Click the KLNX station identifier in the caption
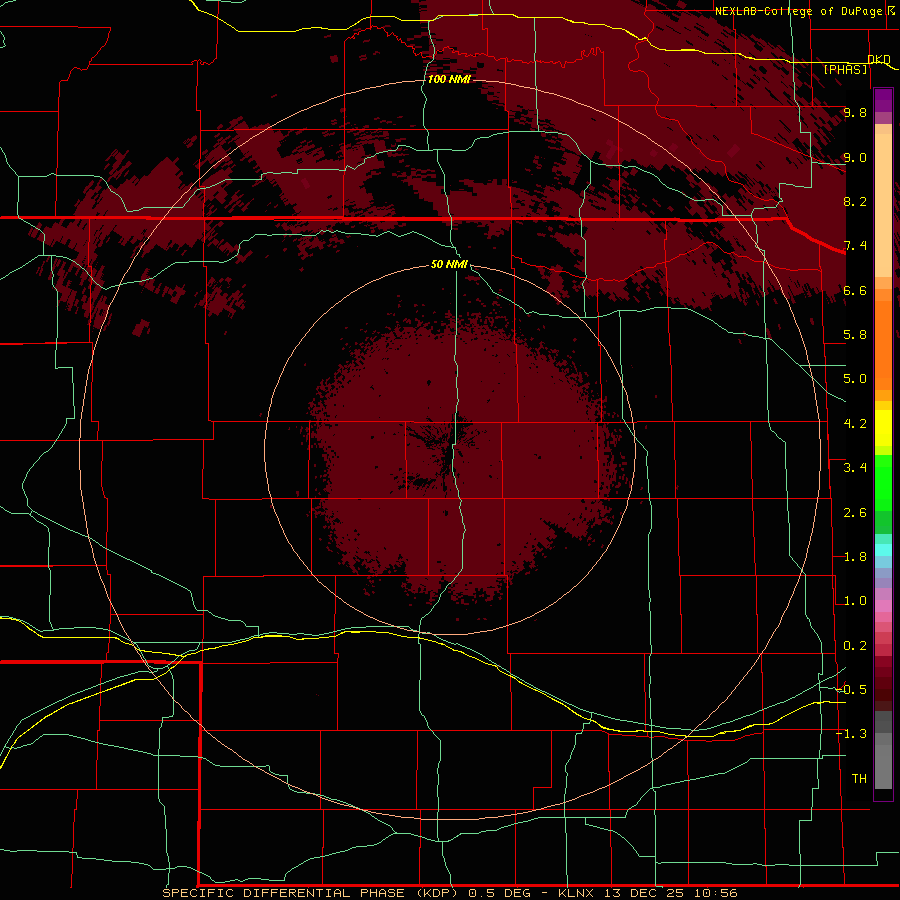The height and width of the screenshot is (900, 900). (x=577, y=893)
